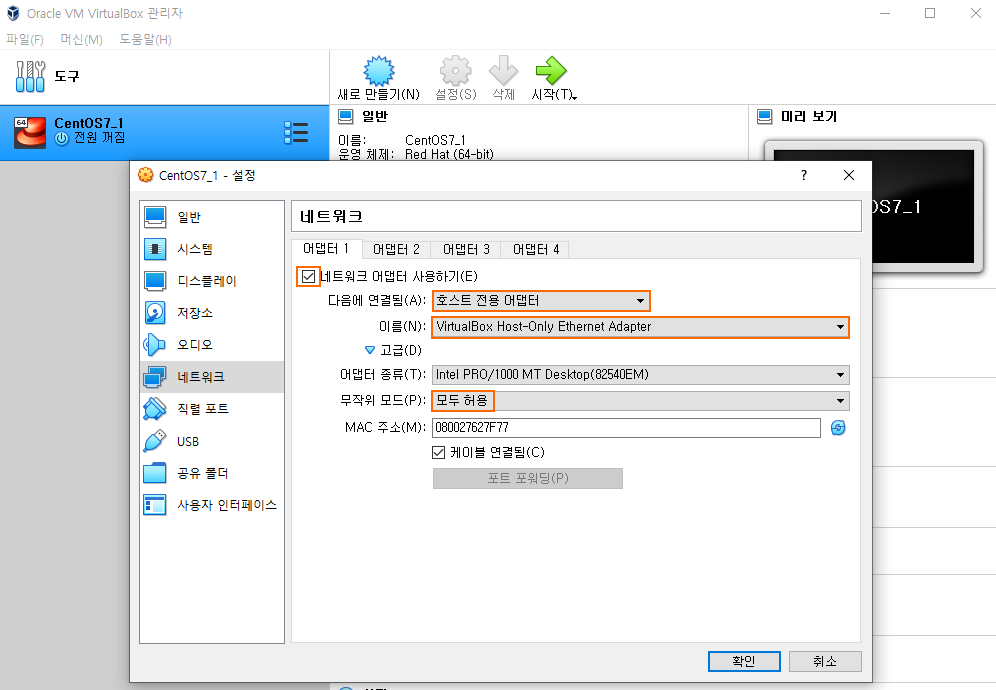
Task: Open 머신 menu
Action: tap(81, 39)
